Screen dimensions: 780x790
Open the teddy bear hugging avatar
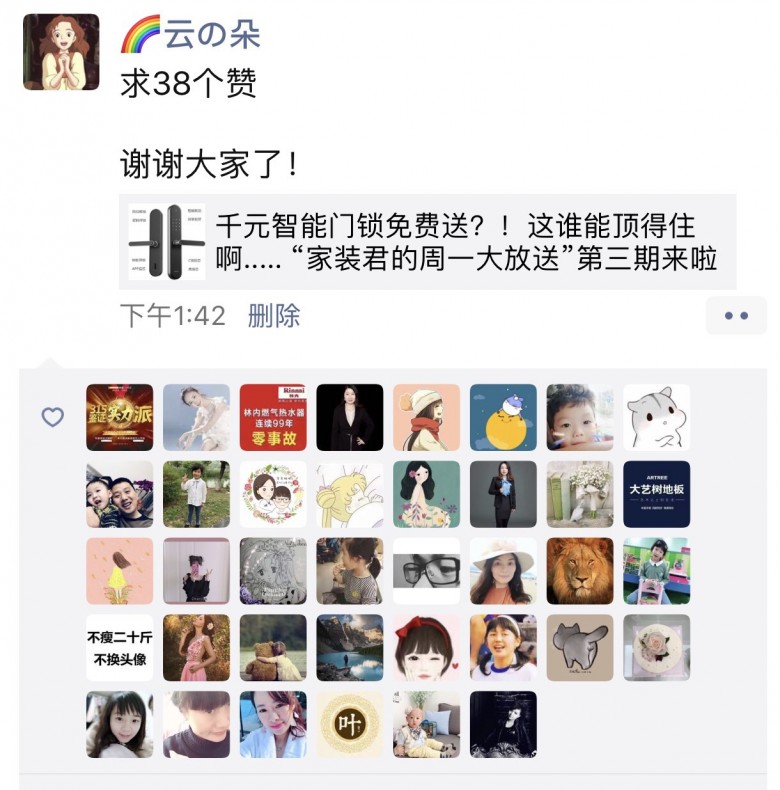[x=273, y=647]
